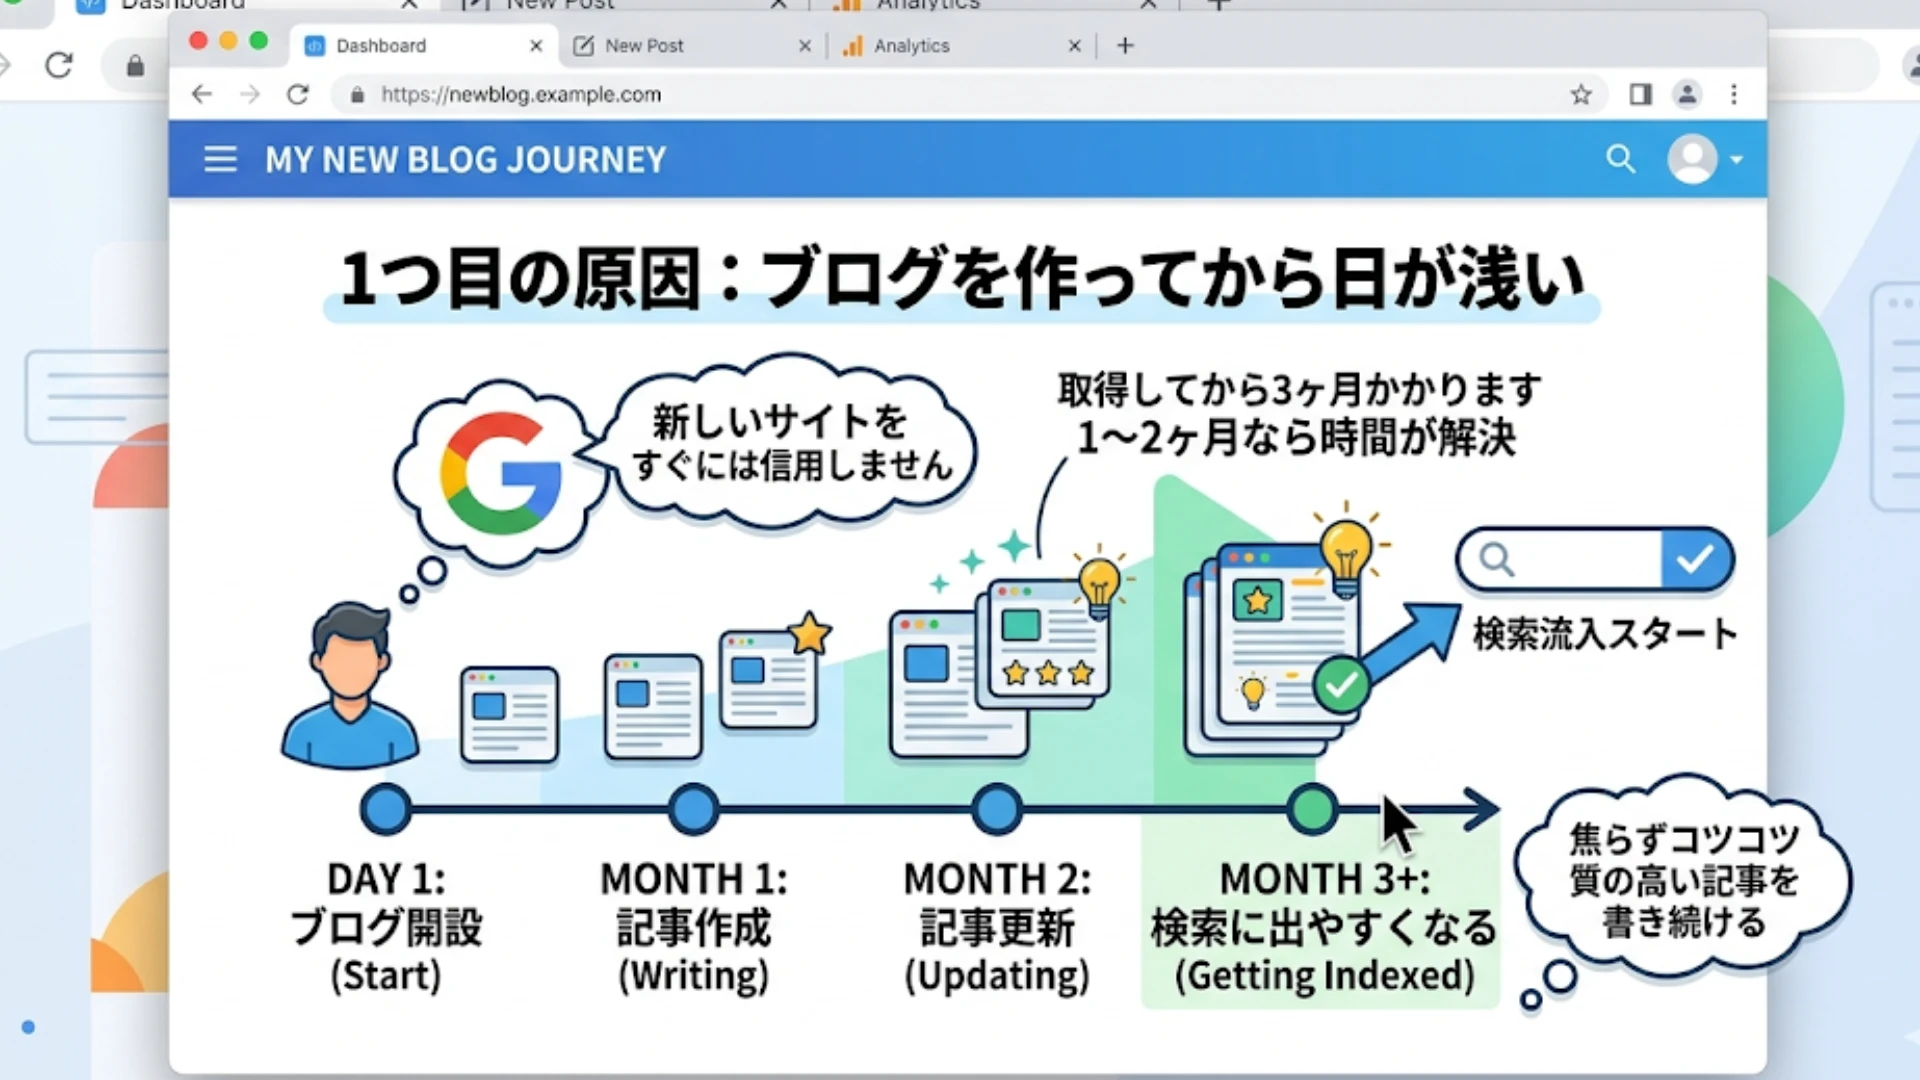The width and height of the screenshot is (1920, 1080).
Task: Click the MONTH 3+: 検索に出やすくなる label
Action: (x=1323, y=927)
